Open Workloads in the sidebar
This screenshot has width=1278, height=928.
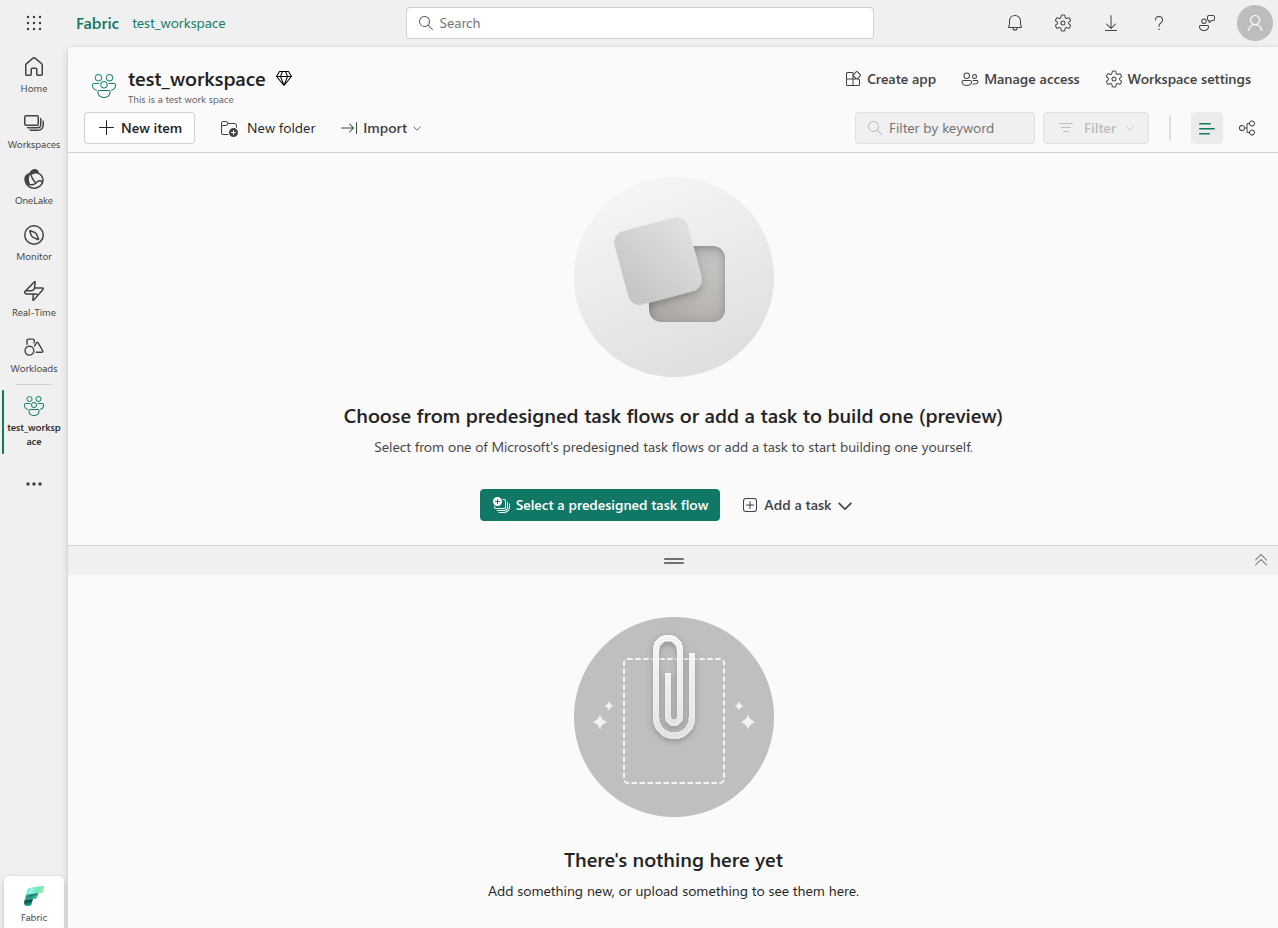coord(34,355)
